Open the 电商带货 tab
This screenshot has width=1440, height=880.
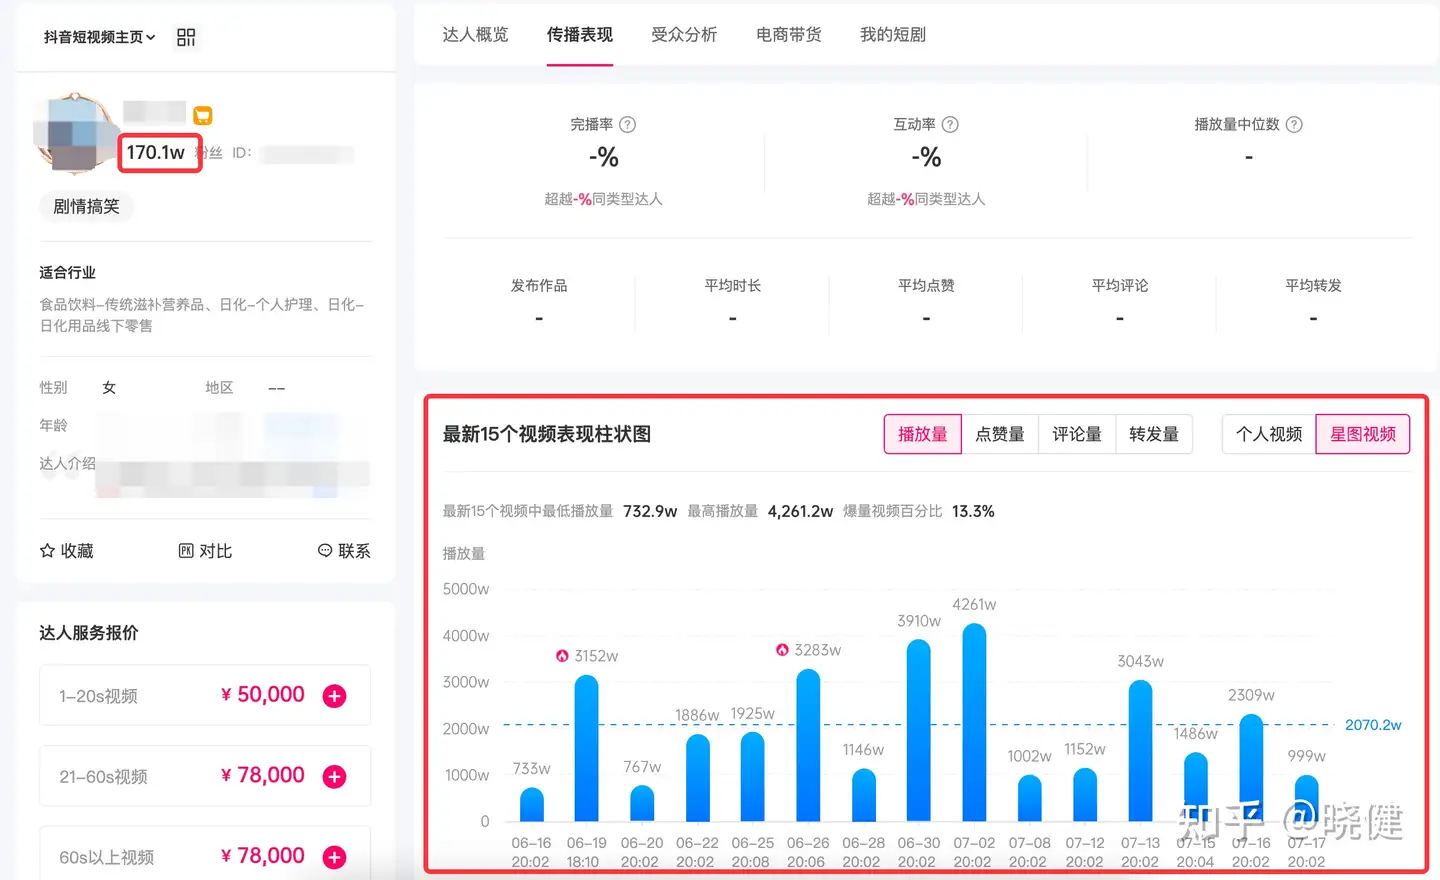788,35
